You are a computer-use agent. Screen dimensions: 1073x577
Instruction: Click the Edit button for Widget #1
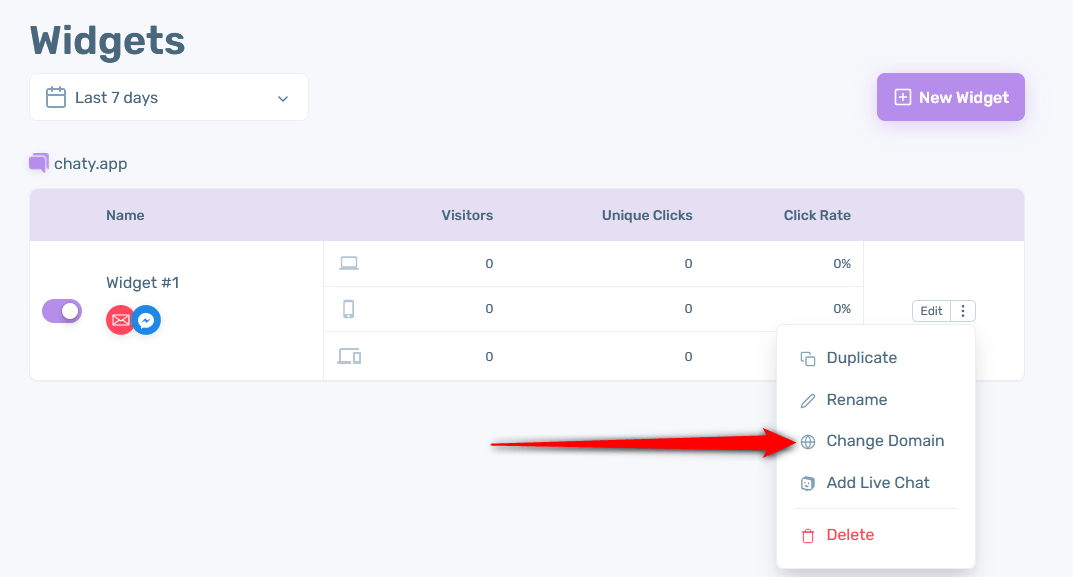pos(931,311)
